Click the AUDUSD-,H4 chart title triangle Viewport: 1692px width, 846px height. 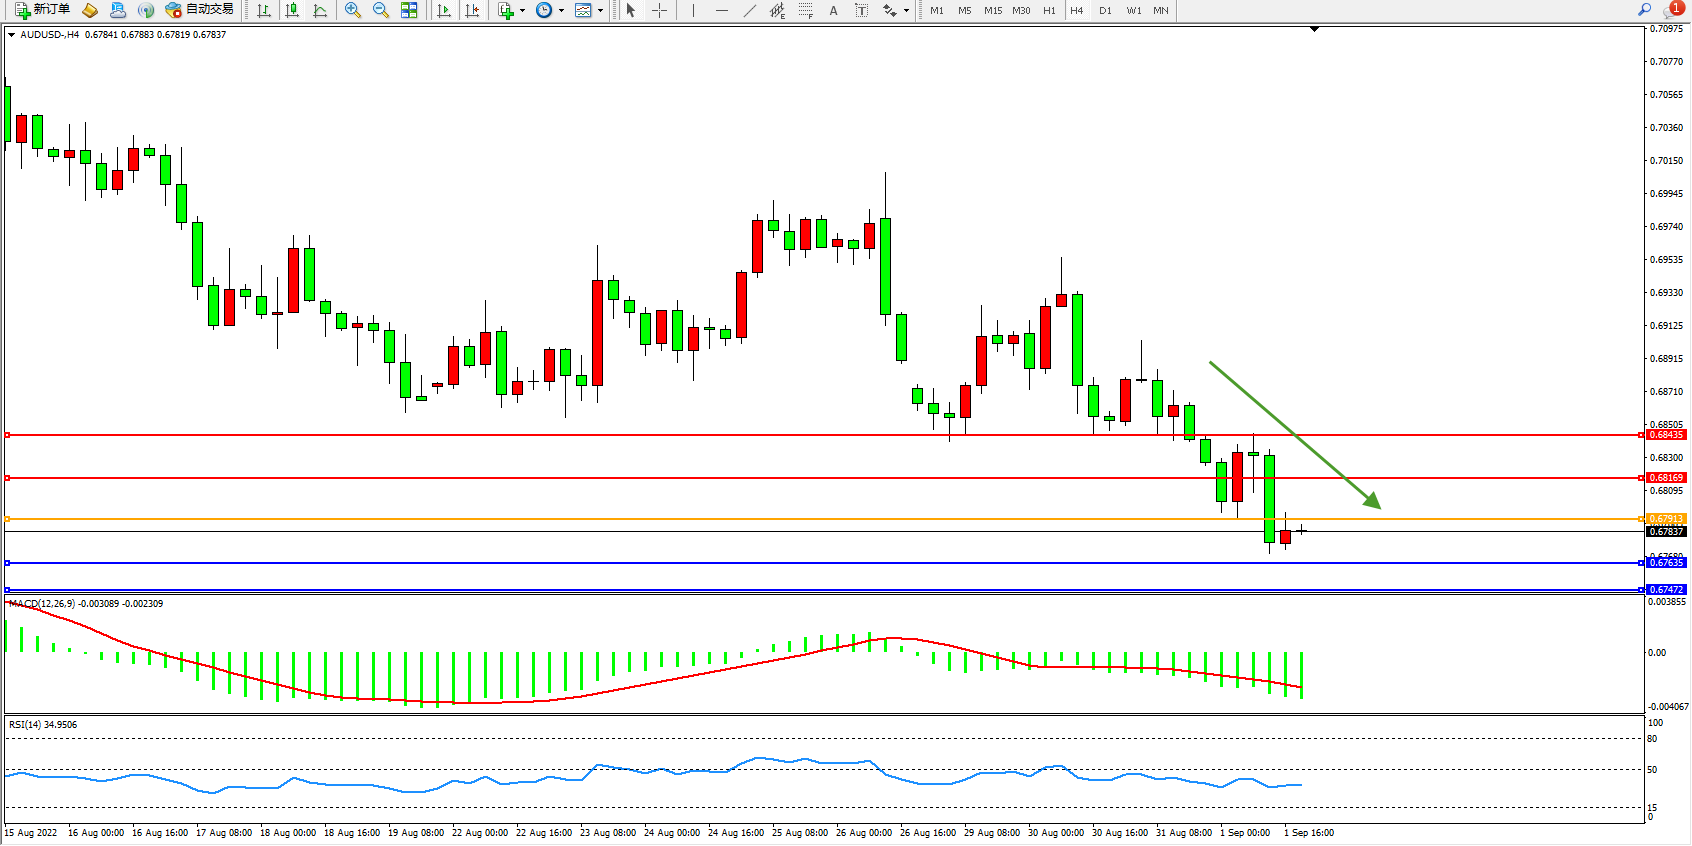pyautogui.click(x=11, y=34)
